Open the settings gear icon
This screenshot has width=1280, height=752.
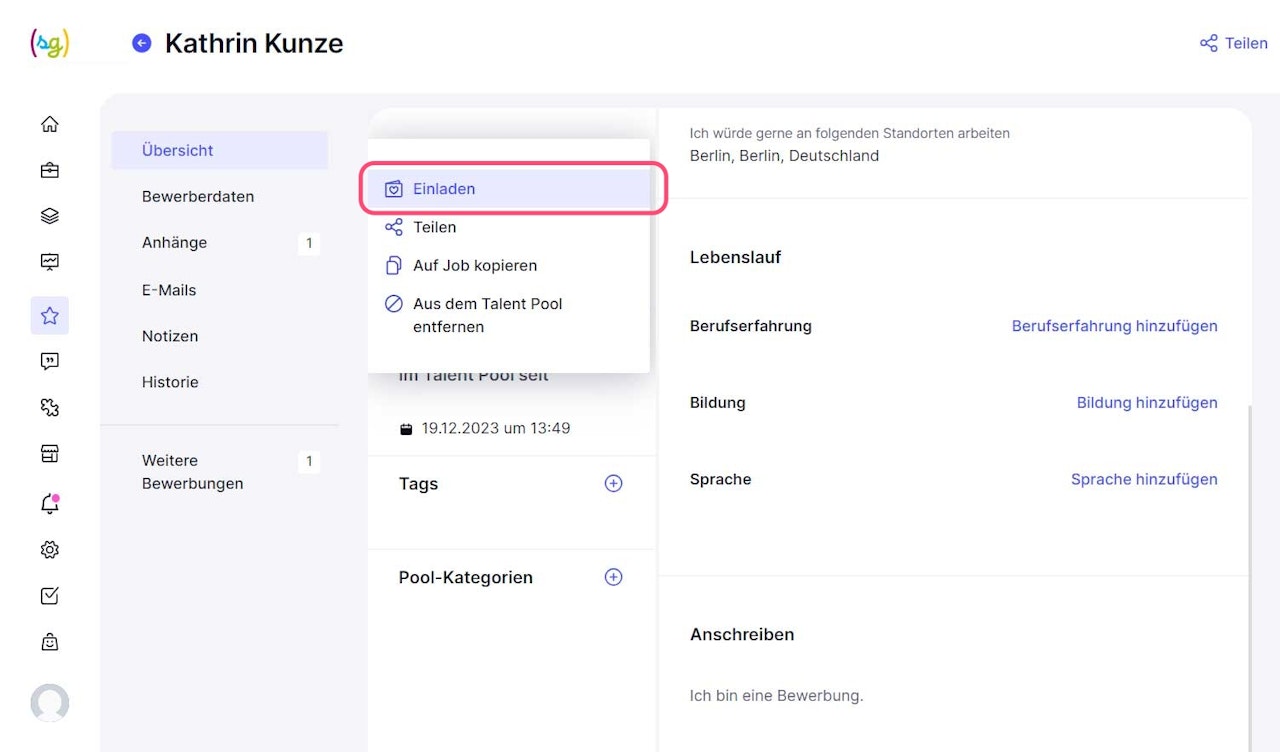(50, 550)
